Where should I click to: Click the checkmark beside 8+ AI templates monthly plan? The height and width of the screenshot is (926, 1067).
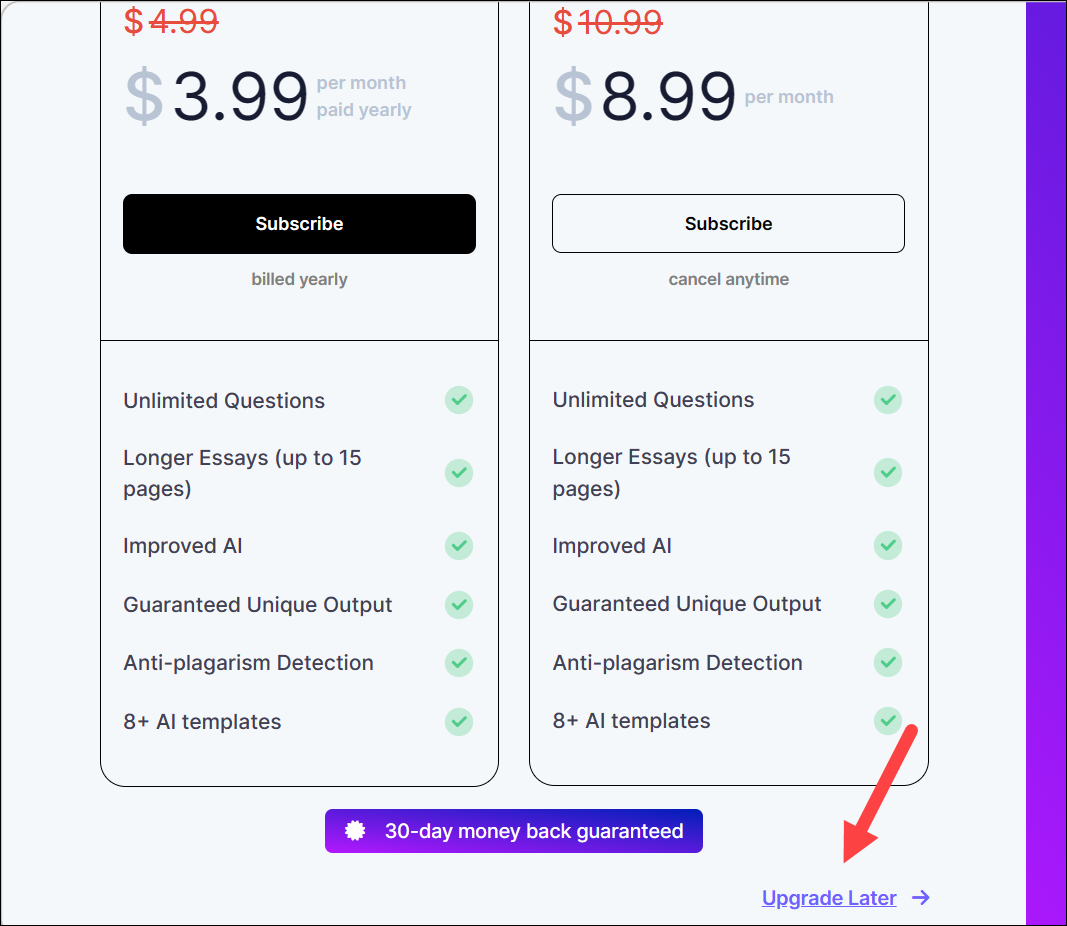[x=888, y=720]
